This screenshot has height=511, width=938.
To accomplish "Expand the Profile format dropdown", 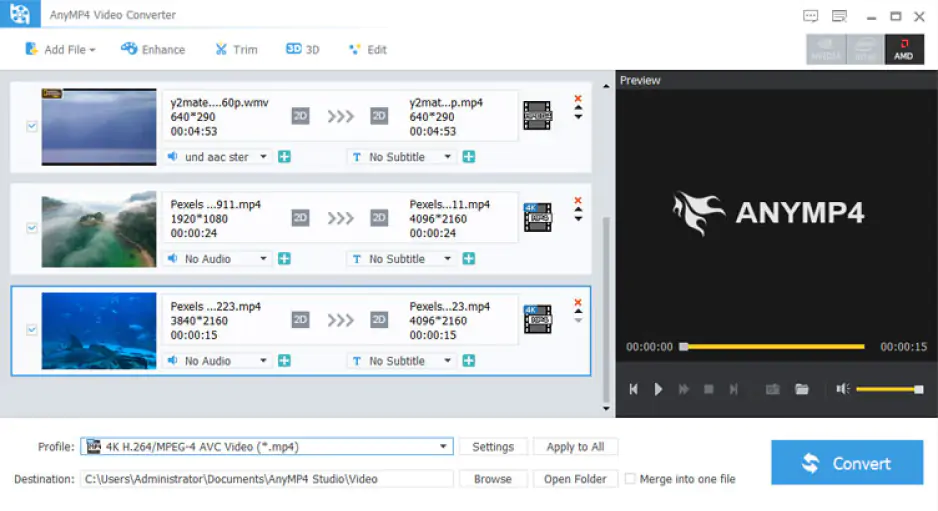I will click(x=443, y=447).
